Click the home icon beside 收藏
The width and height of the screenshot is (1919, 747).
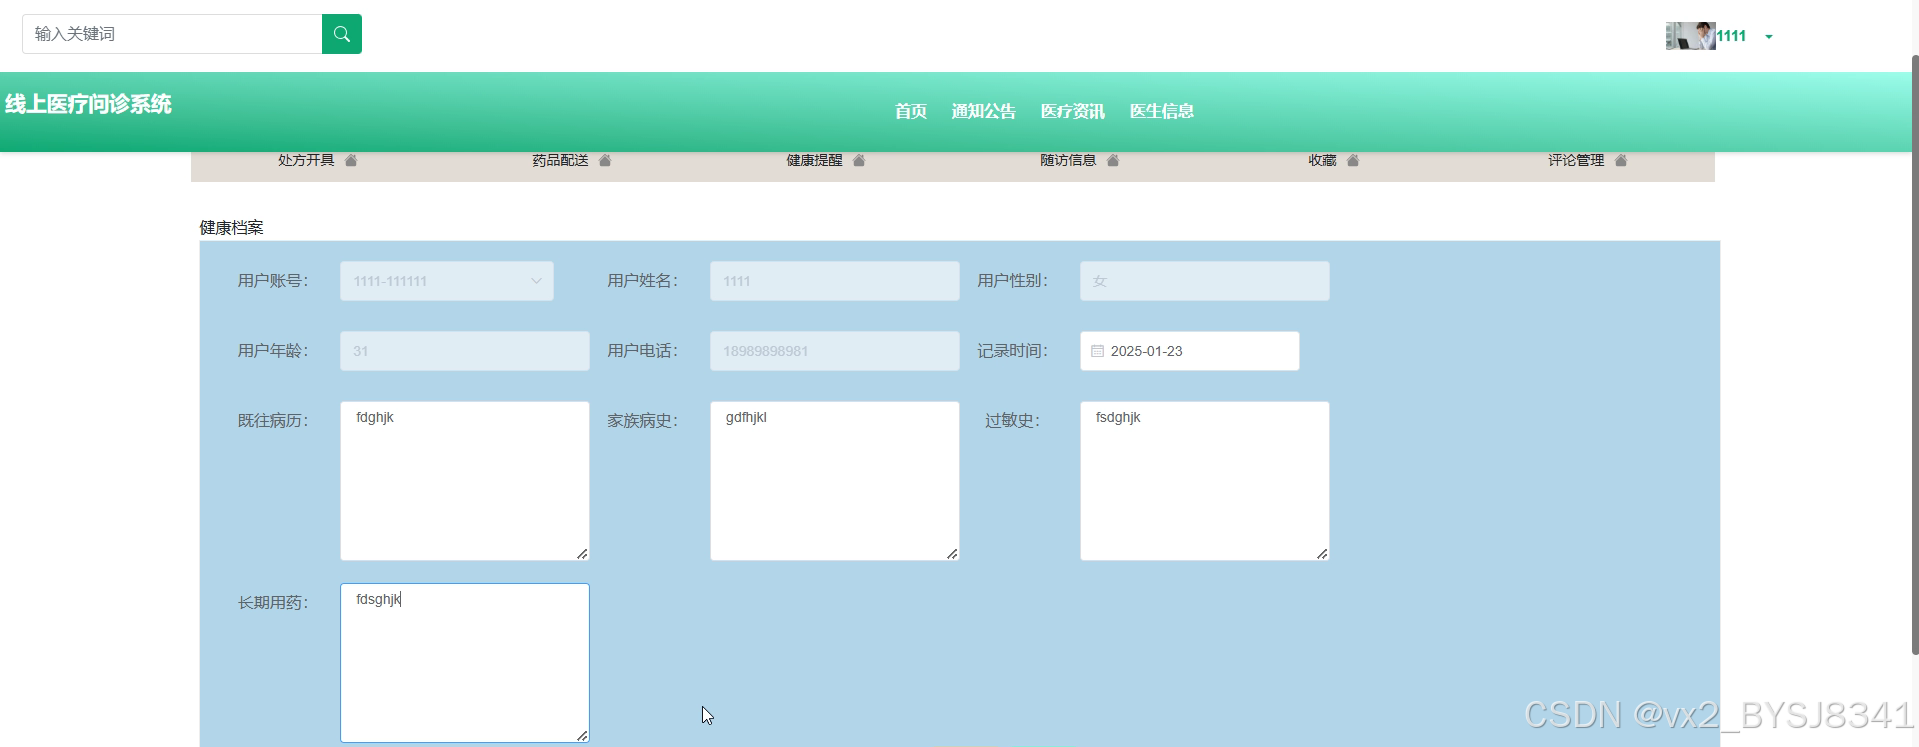click(1353, 160)
